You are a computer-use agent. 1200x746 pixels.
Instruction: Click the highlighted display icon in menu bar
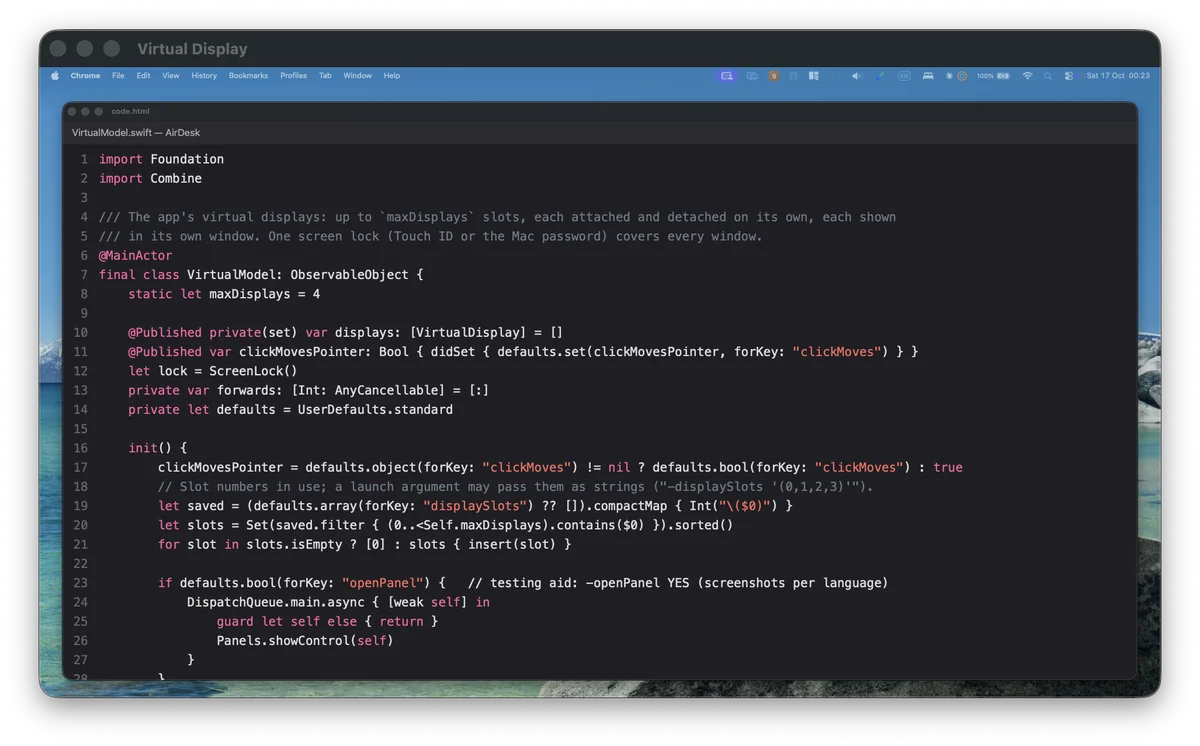pyautogui.click(x=727, y=76)
